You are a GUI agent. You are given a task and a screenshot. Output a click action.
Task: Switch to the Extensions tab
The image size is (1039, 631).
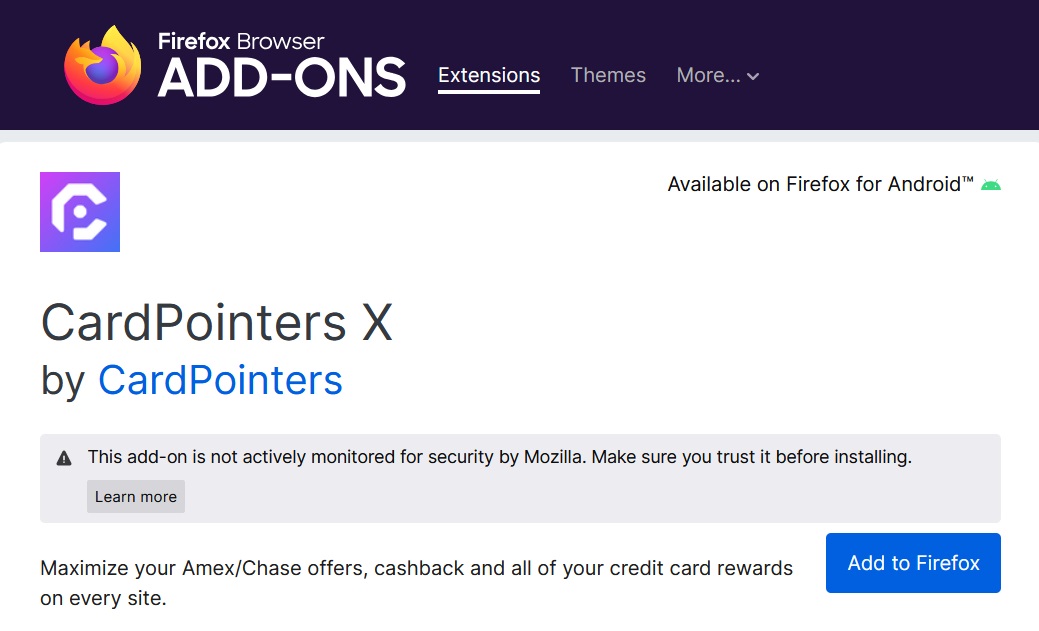tap(489, 76)
